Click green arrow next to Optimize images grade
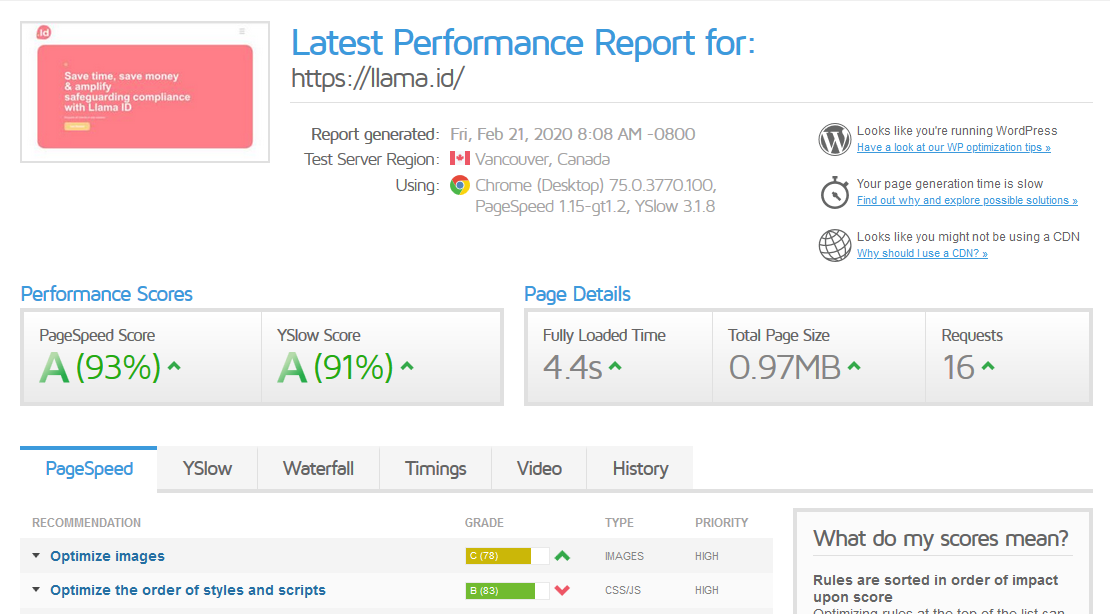The image size is (1110, 614). (x=562, y=556)
